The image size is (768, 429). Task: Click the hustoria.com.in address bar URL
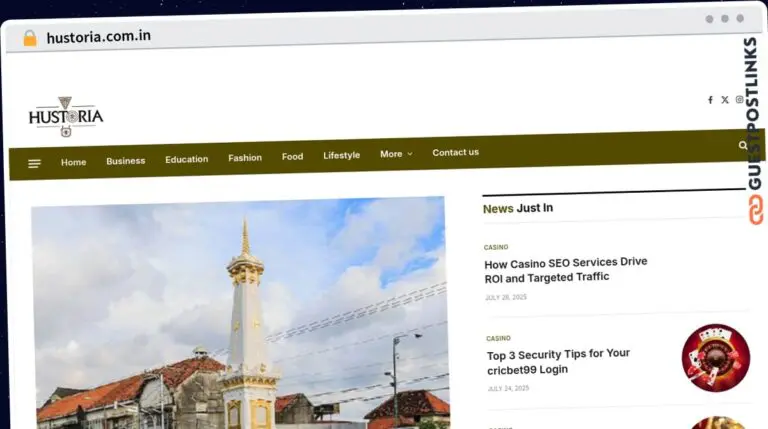coord(99,37)
